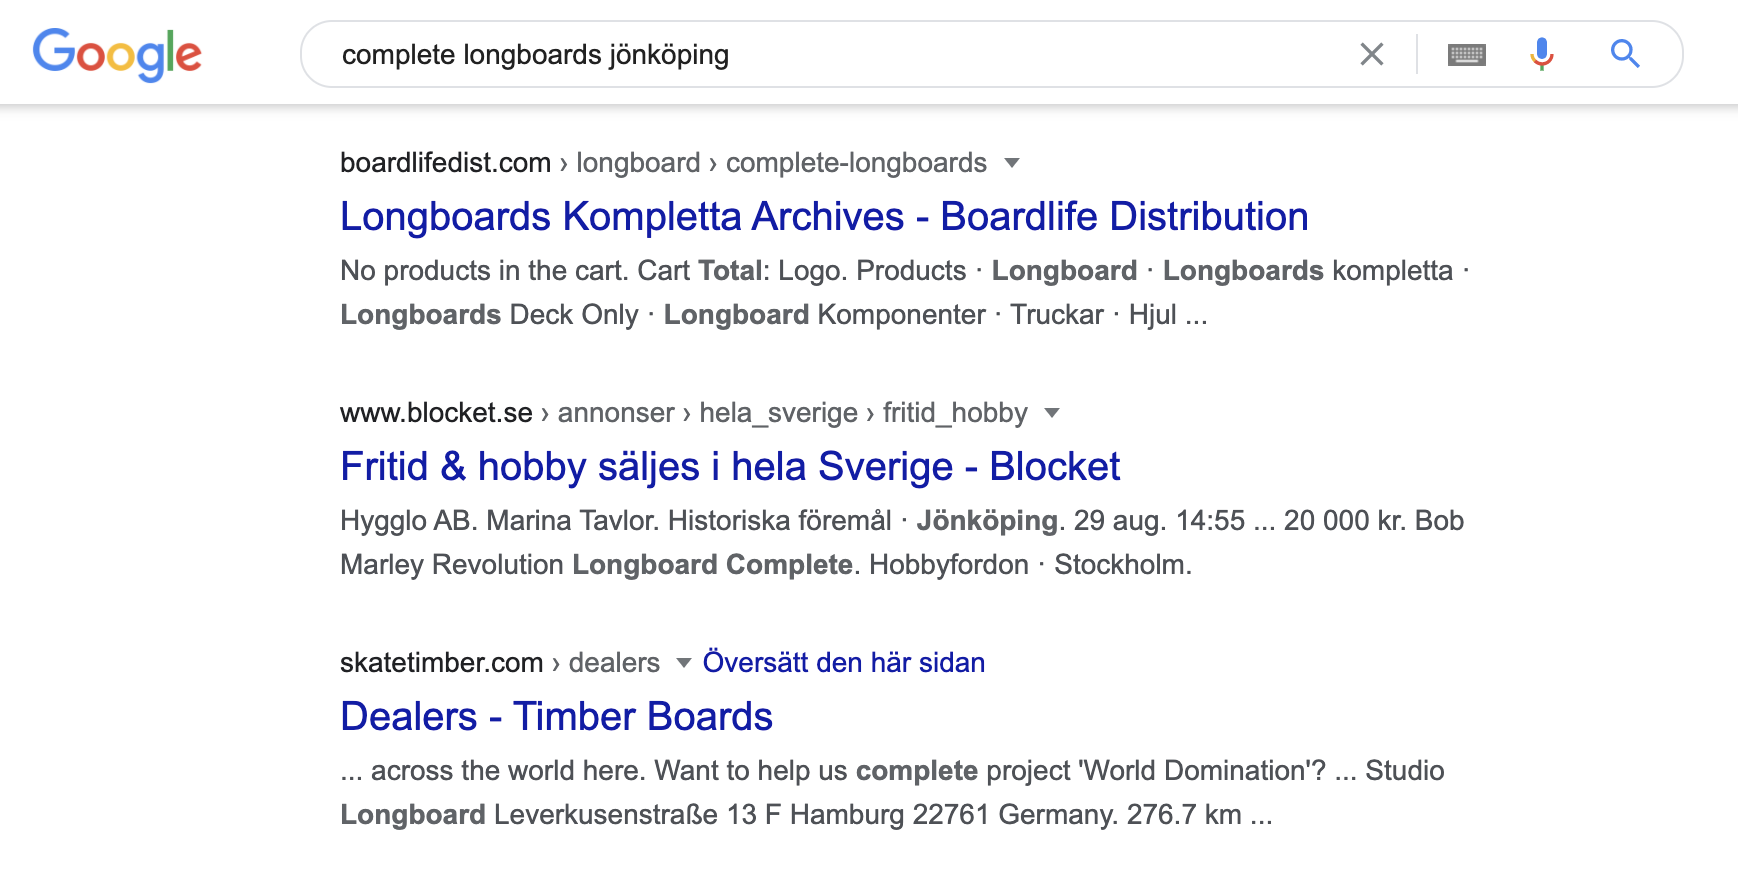Image resolution: width=1738 pixels, height=872 pixels.
Task: Click the www.blocket.se breadcrumb URL
Action: click(x=684, y=413)
